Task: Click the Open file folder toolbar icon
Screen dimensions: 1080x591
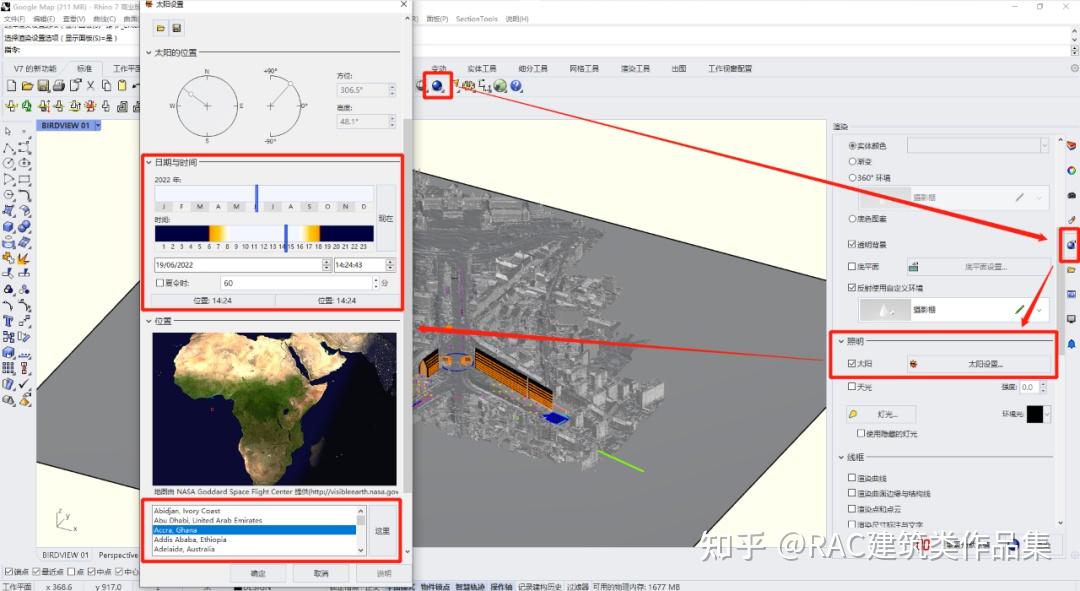Action: [x=27, y=85]
